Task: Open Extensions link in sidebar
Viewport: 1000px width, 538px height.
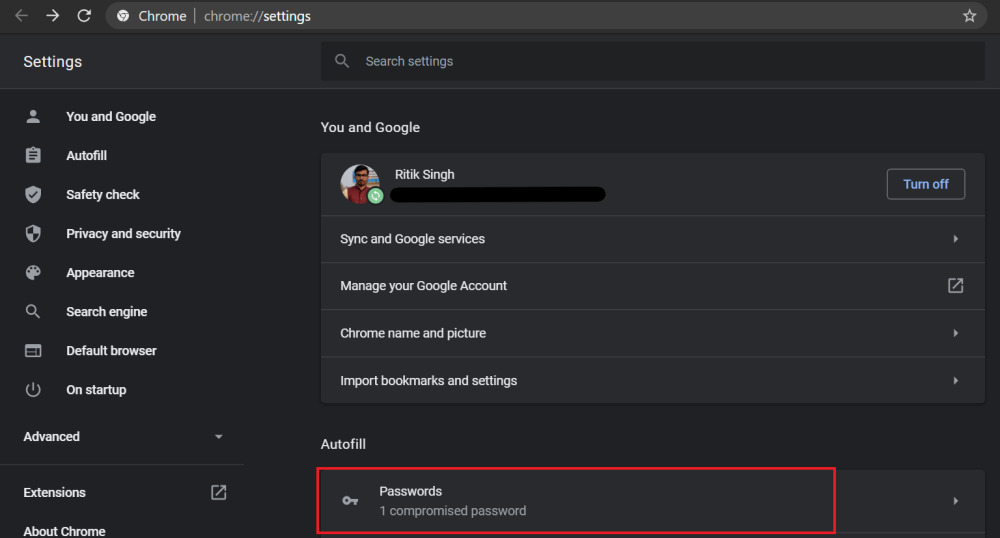Action: (54, 492)
